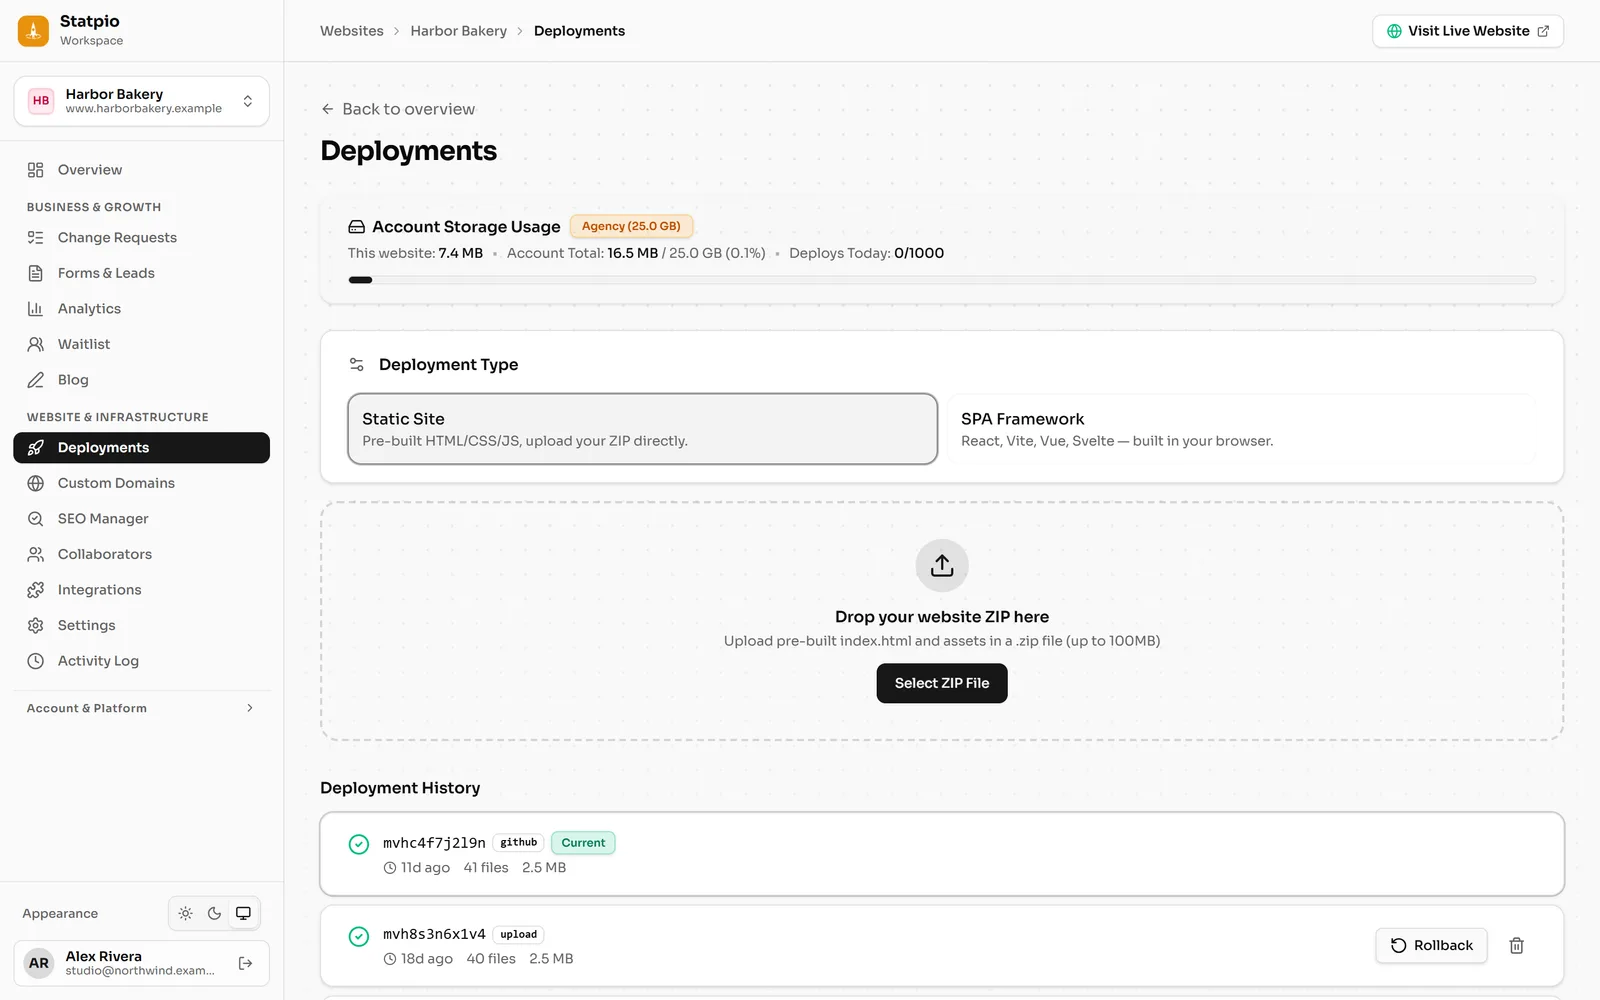Screen dimensions: 1600x1000
Task: Go Back to overview
Action: coord(398,109)
